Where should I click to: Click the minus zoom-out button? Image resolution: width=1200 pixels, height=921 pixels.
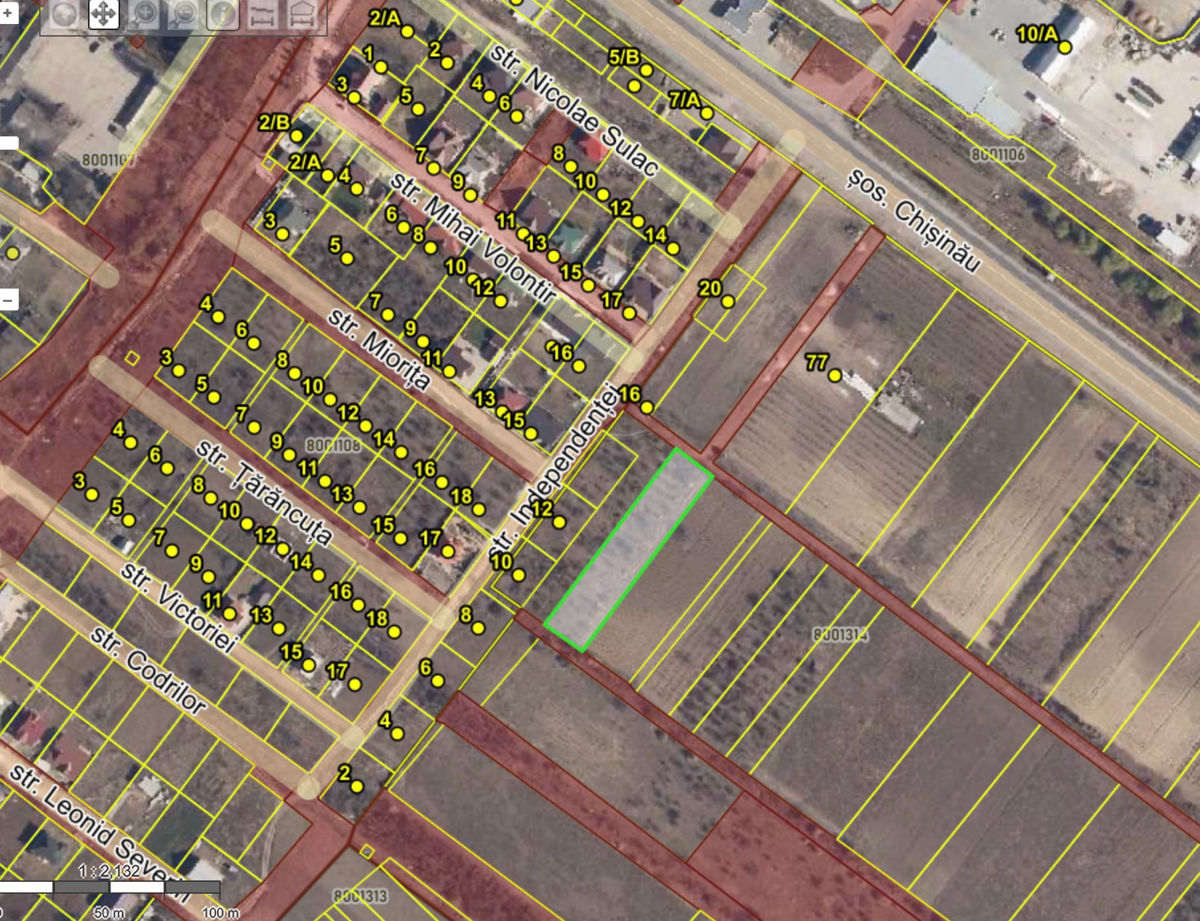tap(8, 299)
